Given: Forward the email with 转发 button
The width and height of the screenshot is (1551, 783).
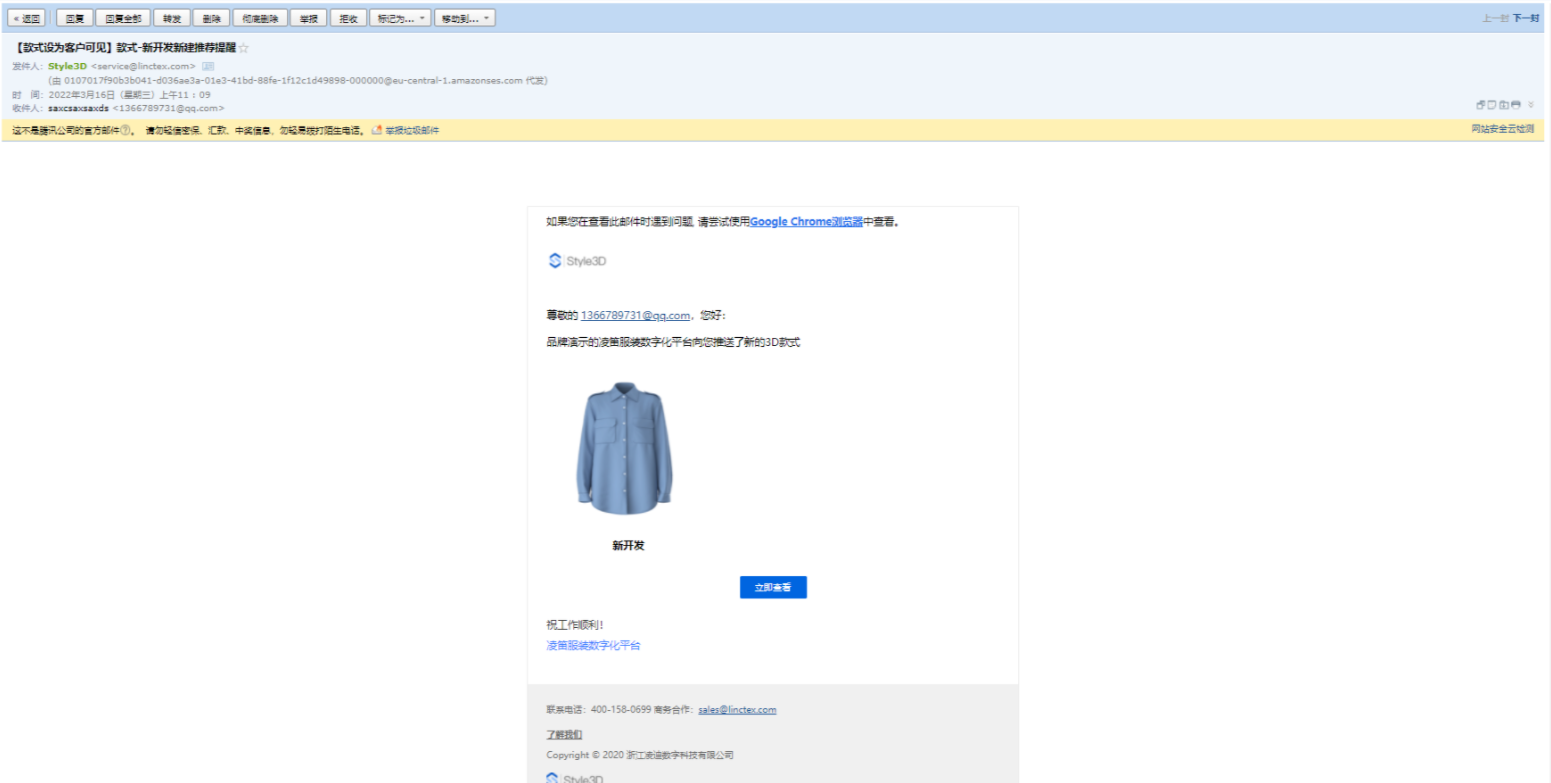Looking at the screenshot, I should tap(172, 18).
